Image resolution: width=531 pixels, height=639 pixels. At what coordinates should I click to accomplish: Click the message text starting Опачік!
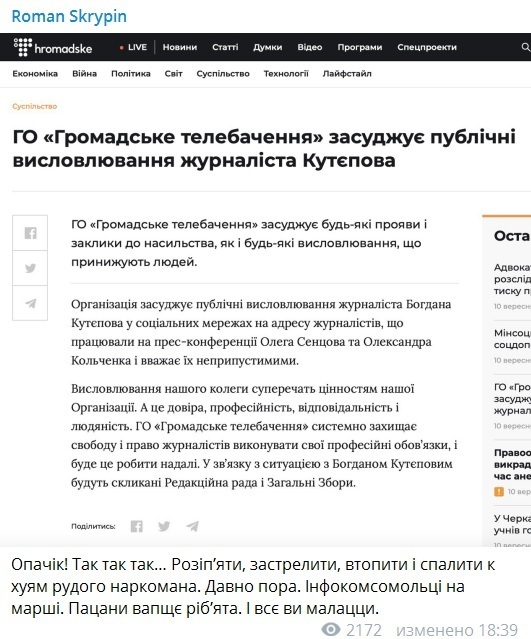pyautogui.click(x=253, y=586)
